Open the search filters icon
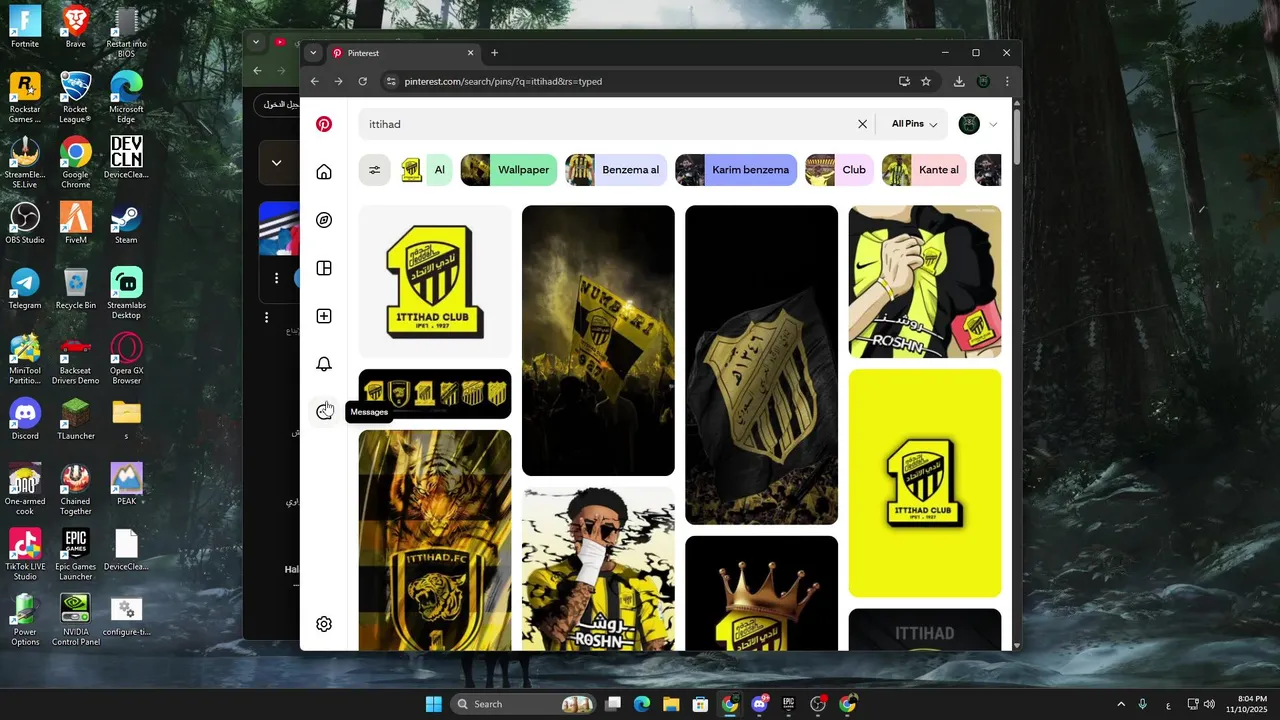1280x720 pixels. 375,170
